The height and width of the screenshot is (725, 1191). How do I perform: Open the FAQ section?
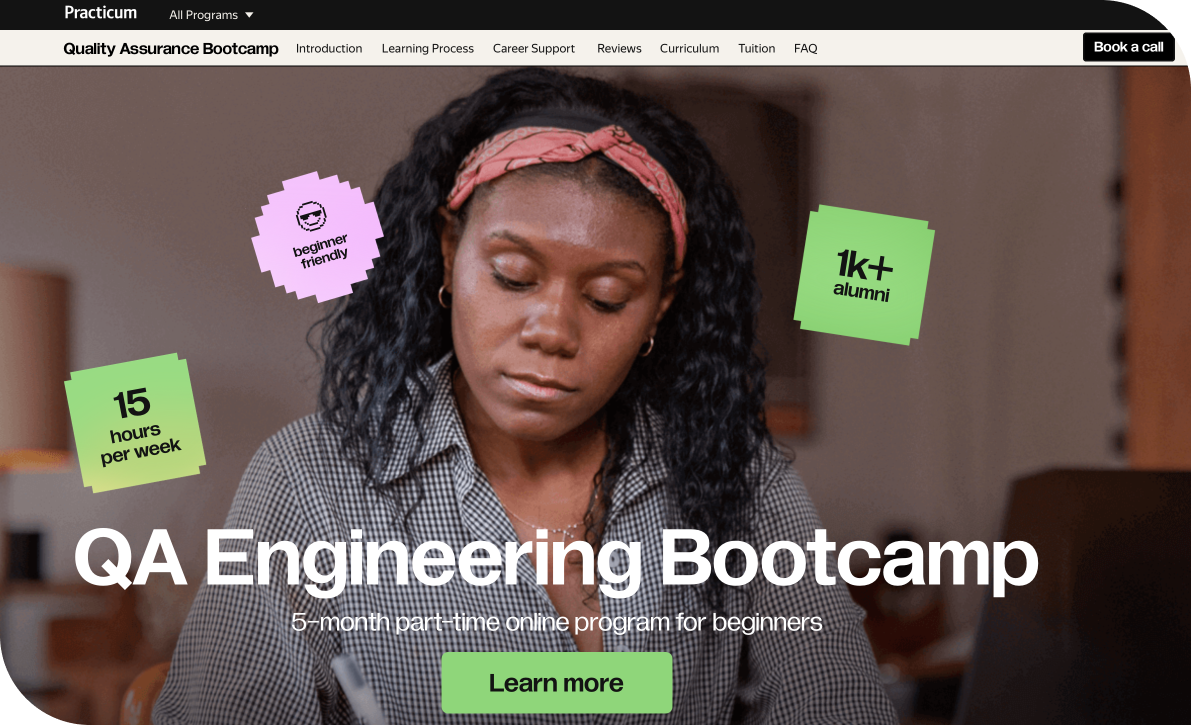pyautogui.click(x=805, y=48)
